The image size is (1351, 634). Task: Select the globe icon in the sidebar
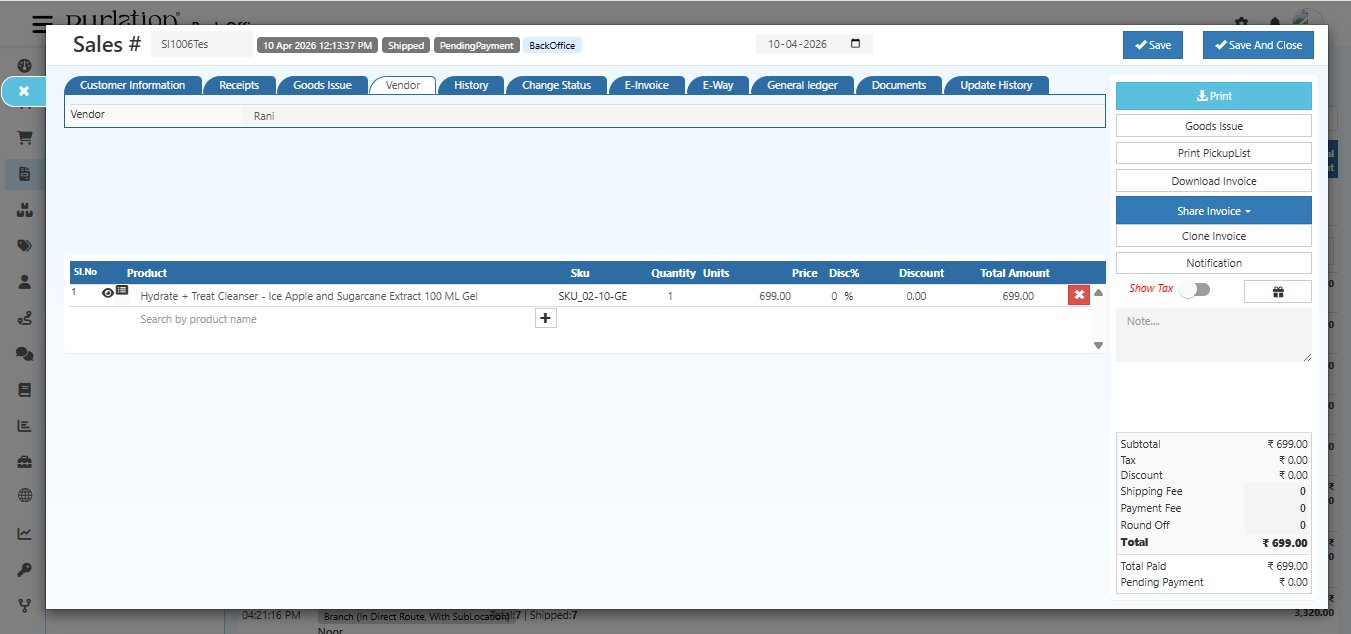pyautogui.click(x=23, y=497)
